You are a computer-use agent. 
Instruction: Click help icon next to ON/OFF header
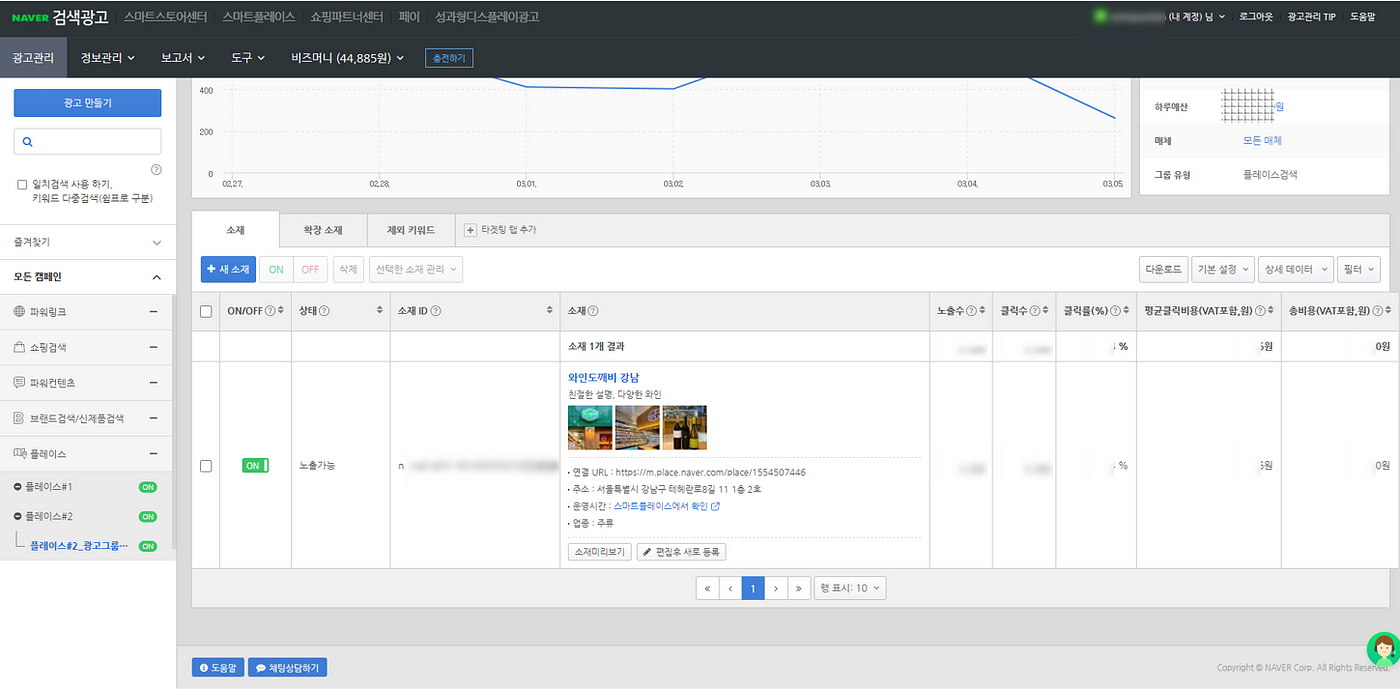270,311
